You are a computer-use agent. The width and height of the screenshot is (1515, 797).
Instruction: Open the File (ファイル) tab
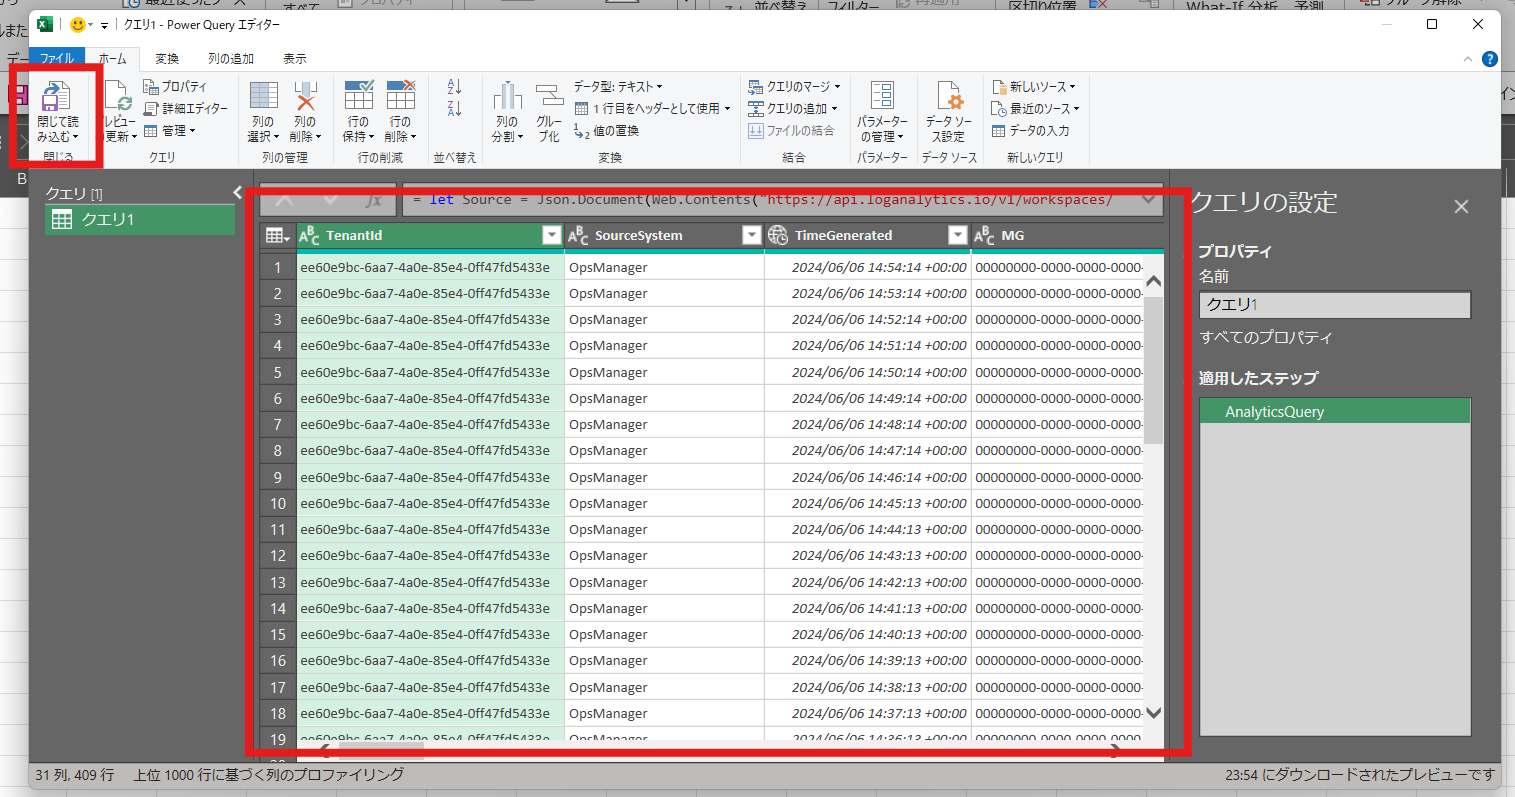(57, 59)
